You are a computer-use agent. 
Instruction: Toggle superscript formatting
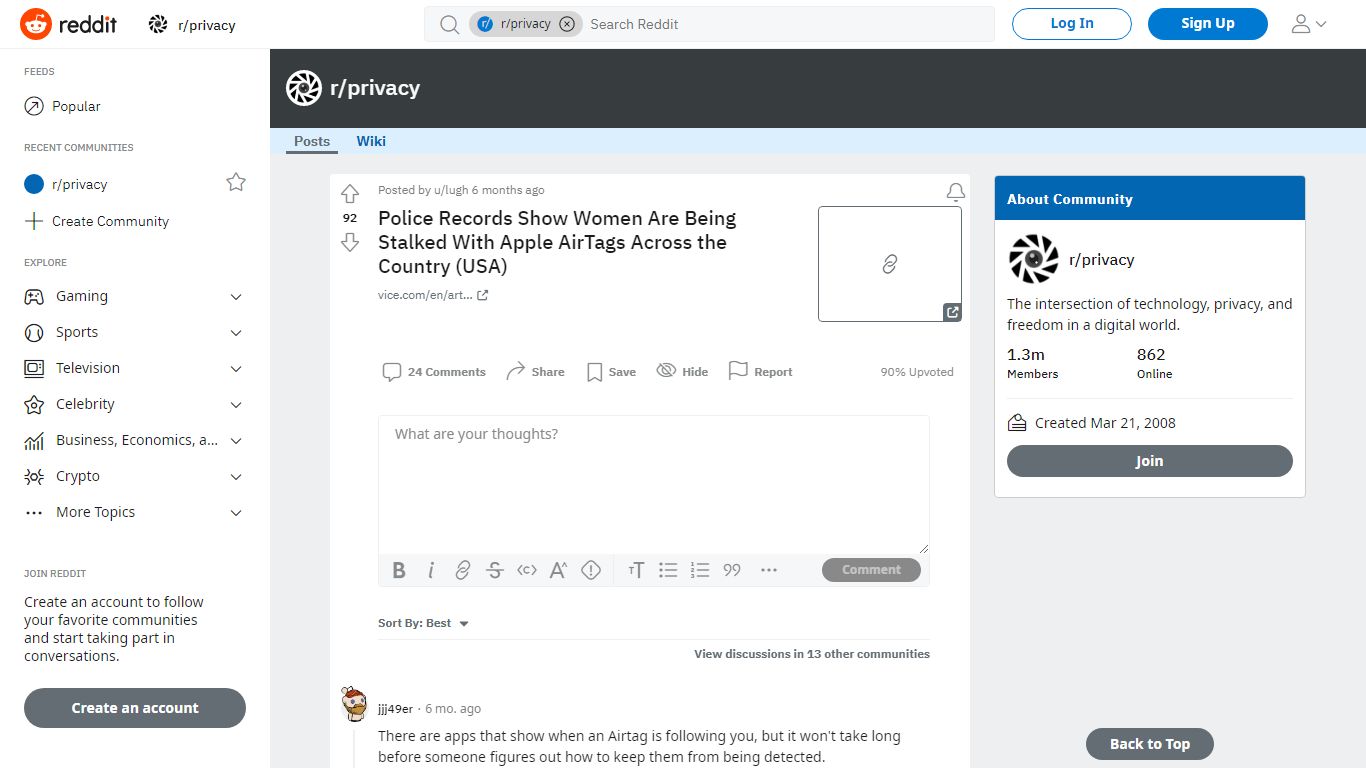coord(559,570)
